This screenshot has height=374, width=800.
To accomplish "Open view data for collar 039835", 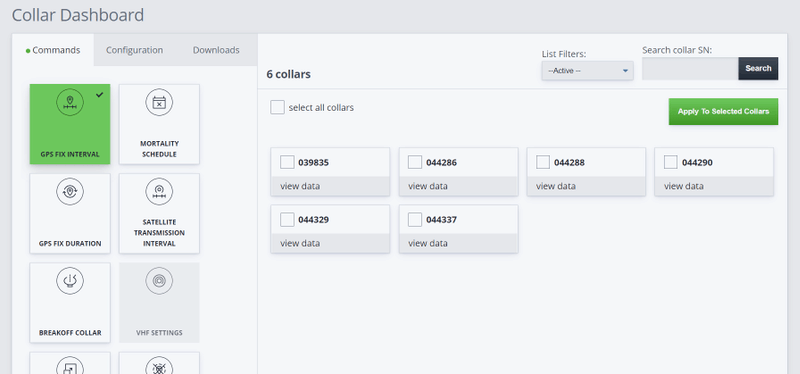I will click(x=300, y=186).
